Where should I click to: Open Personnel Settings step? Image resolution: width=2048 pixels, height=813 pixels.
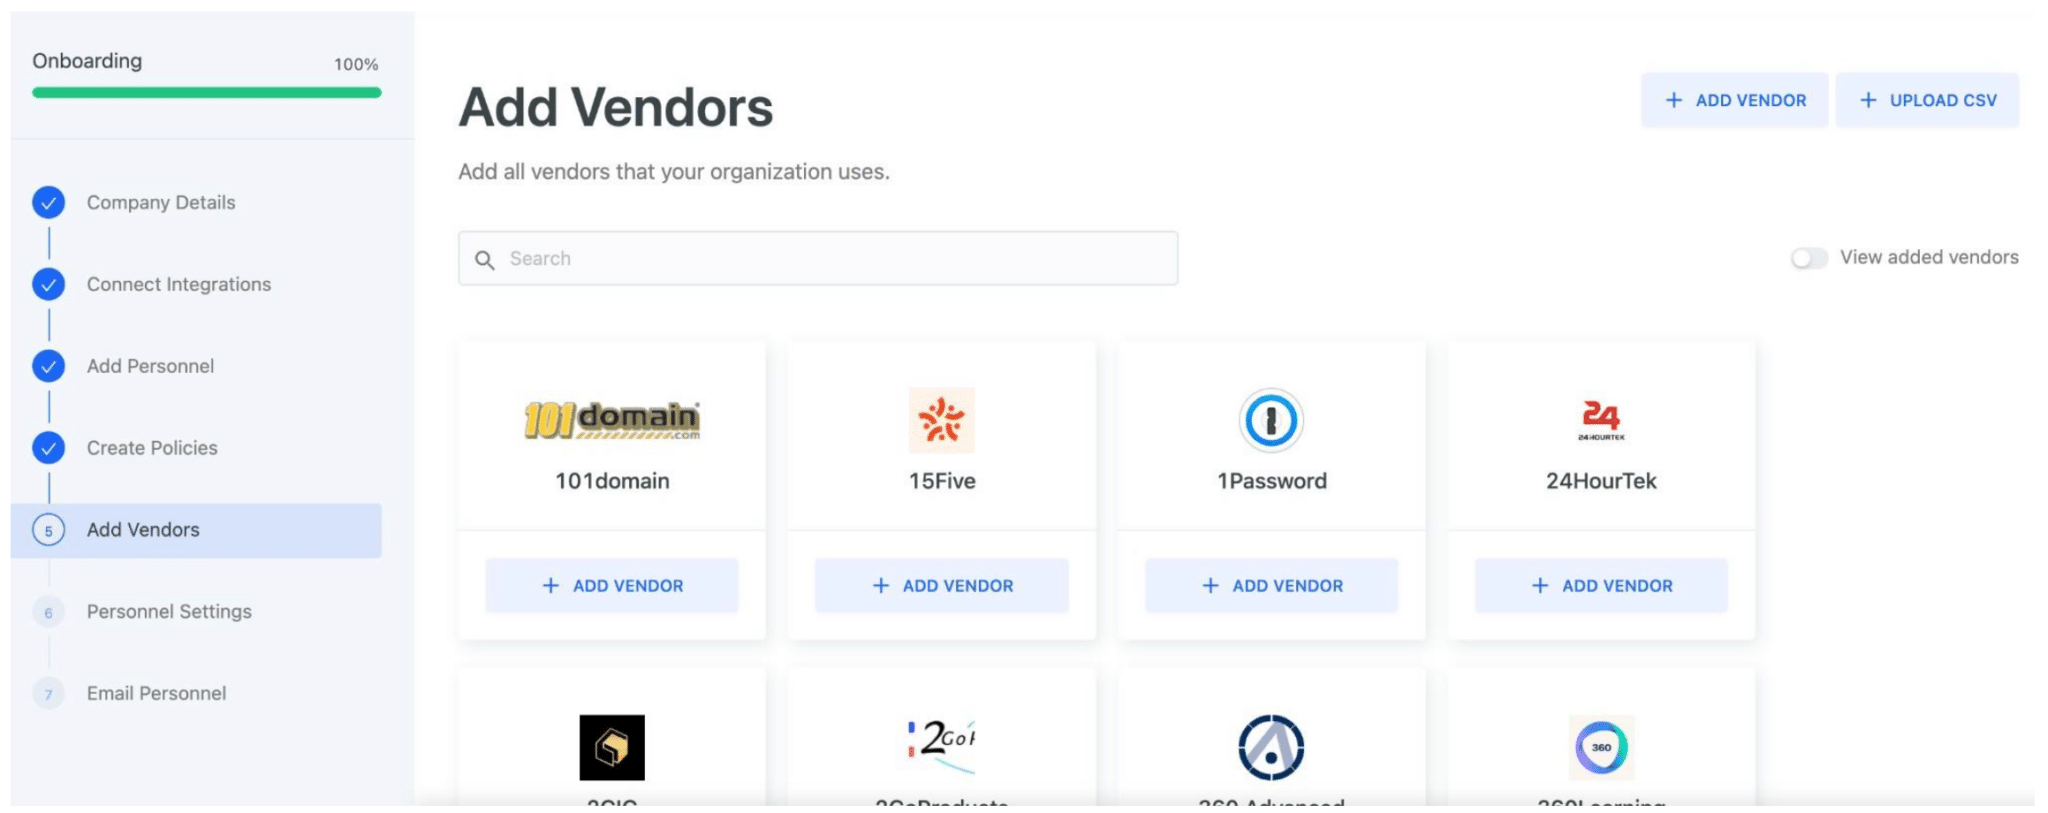pyautogui.click(x=169, y=611)
